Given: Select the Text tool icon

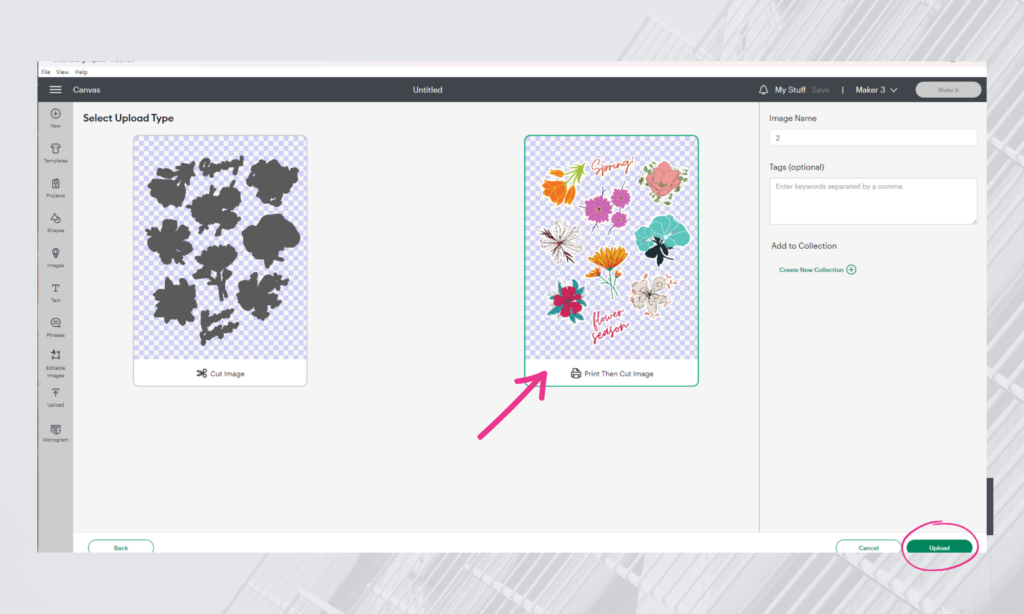Looking at the screenshot, I should [x=56, y=288].
